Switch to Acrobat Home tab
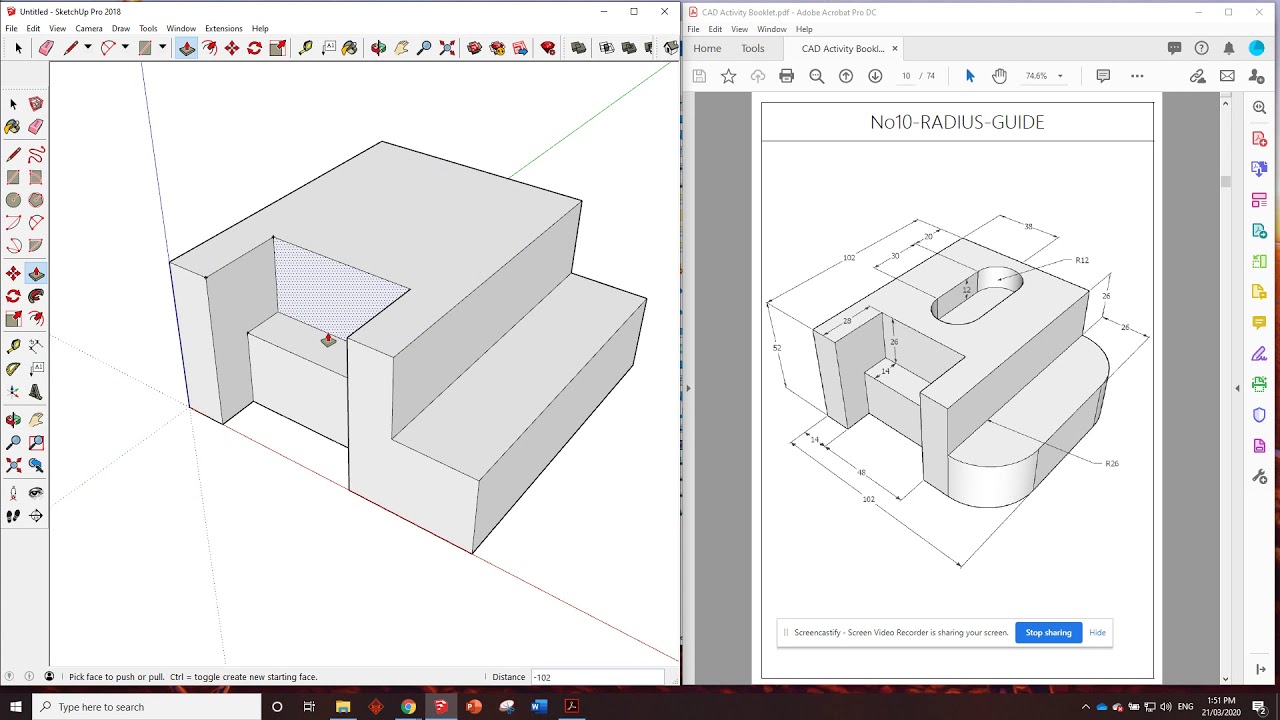The image size is (1280, 720). 707,48
